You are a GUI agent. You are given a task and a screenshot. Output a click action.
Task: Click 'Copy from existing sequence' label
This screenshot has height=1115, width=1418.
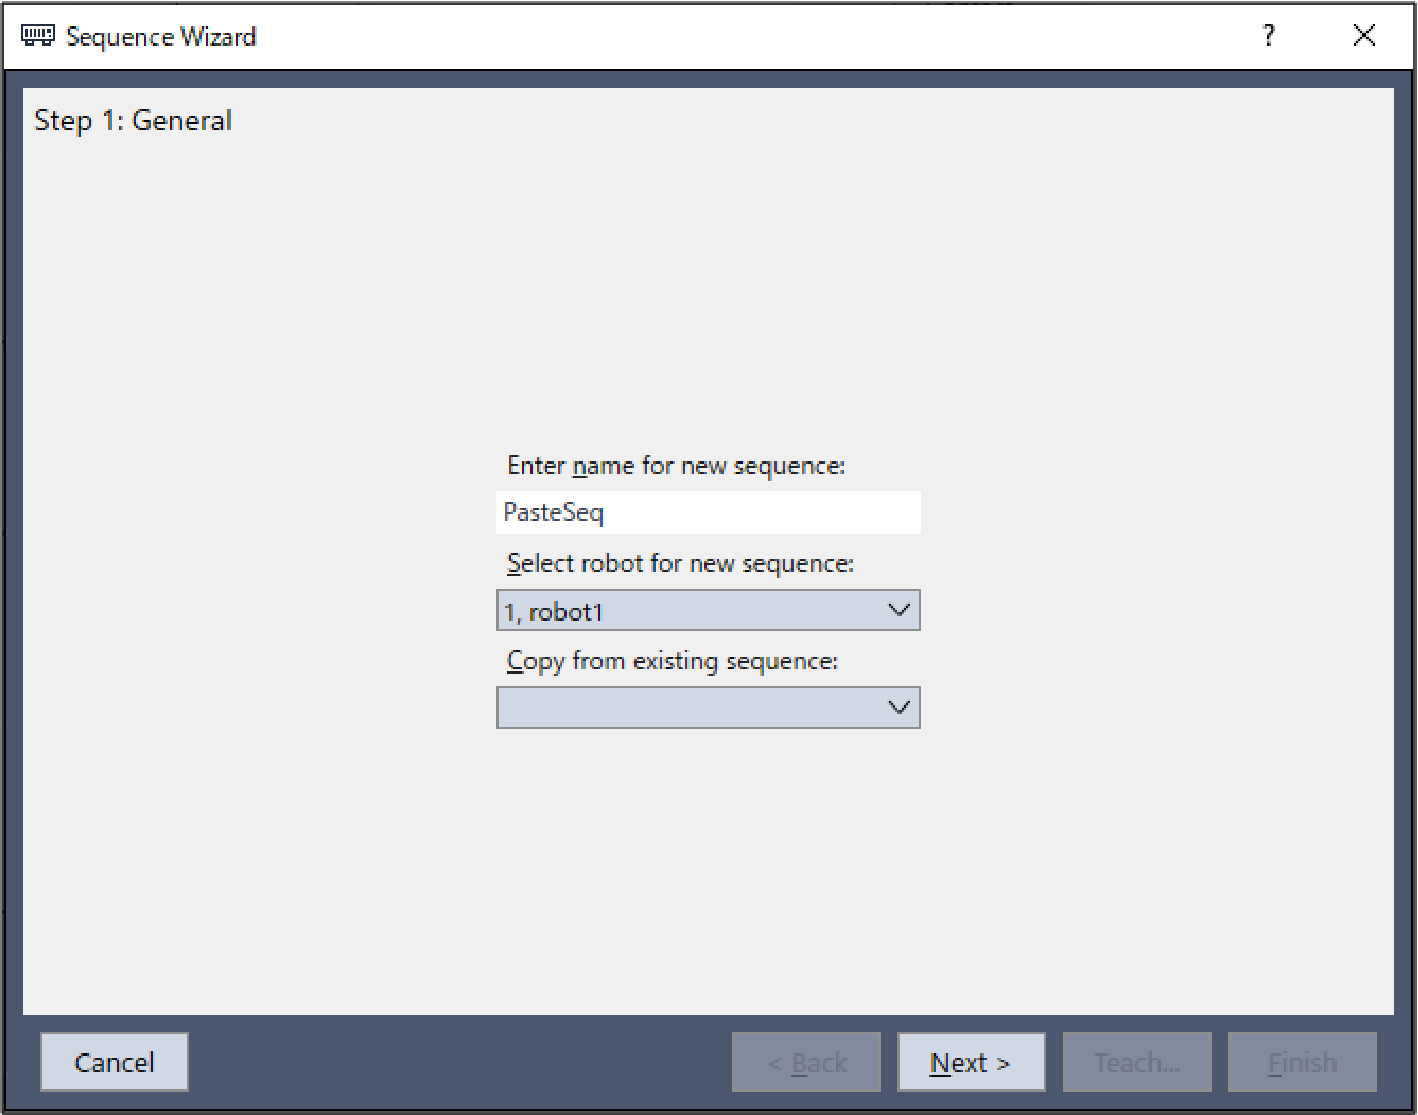pyautogui.click(x=672, y=662)
